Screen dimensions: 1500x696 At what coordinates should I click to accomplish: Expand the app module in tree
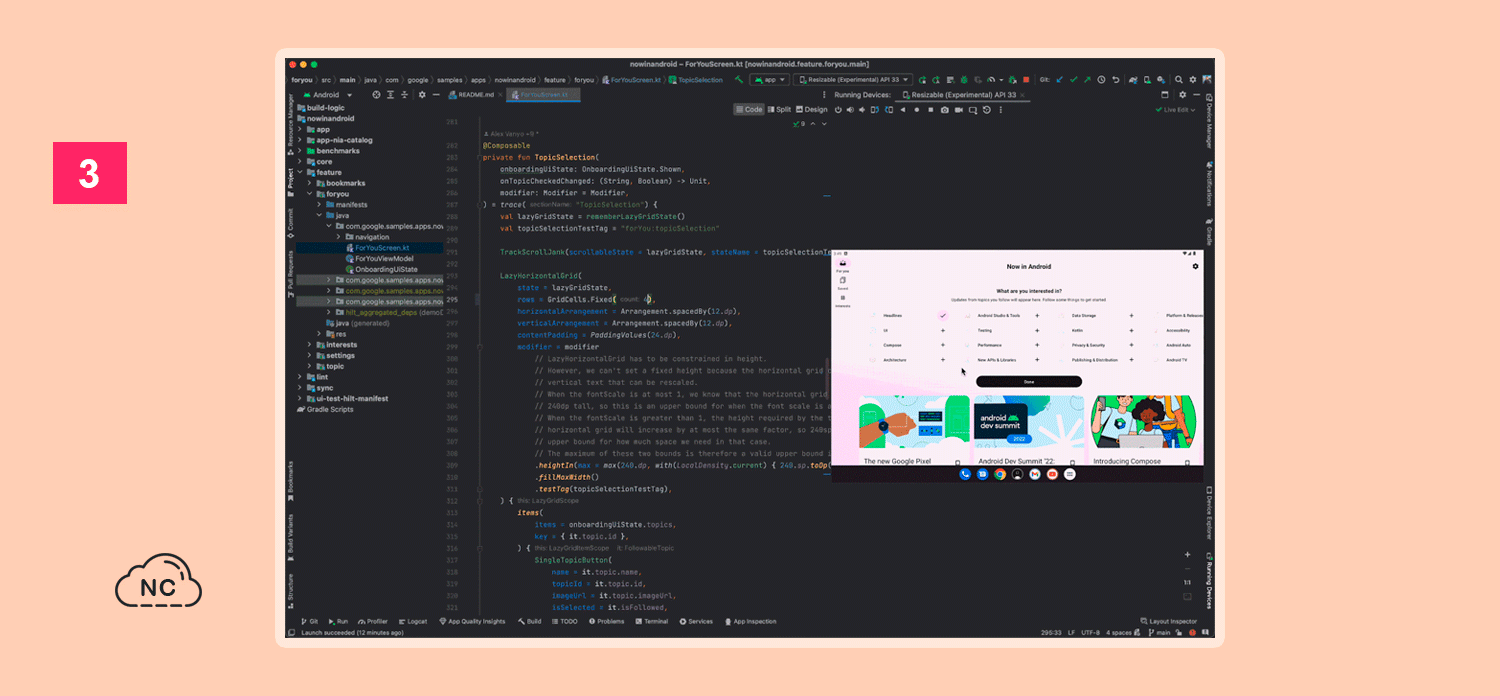click(x=299, y=129)
